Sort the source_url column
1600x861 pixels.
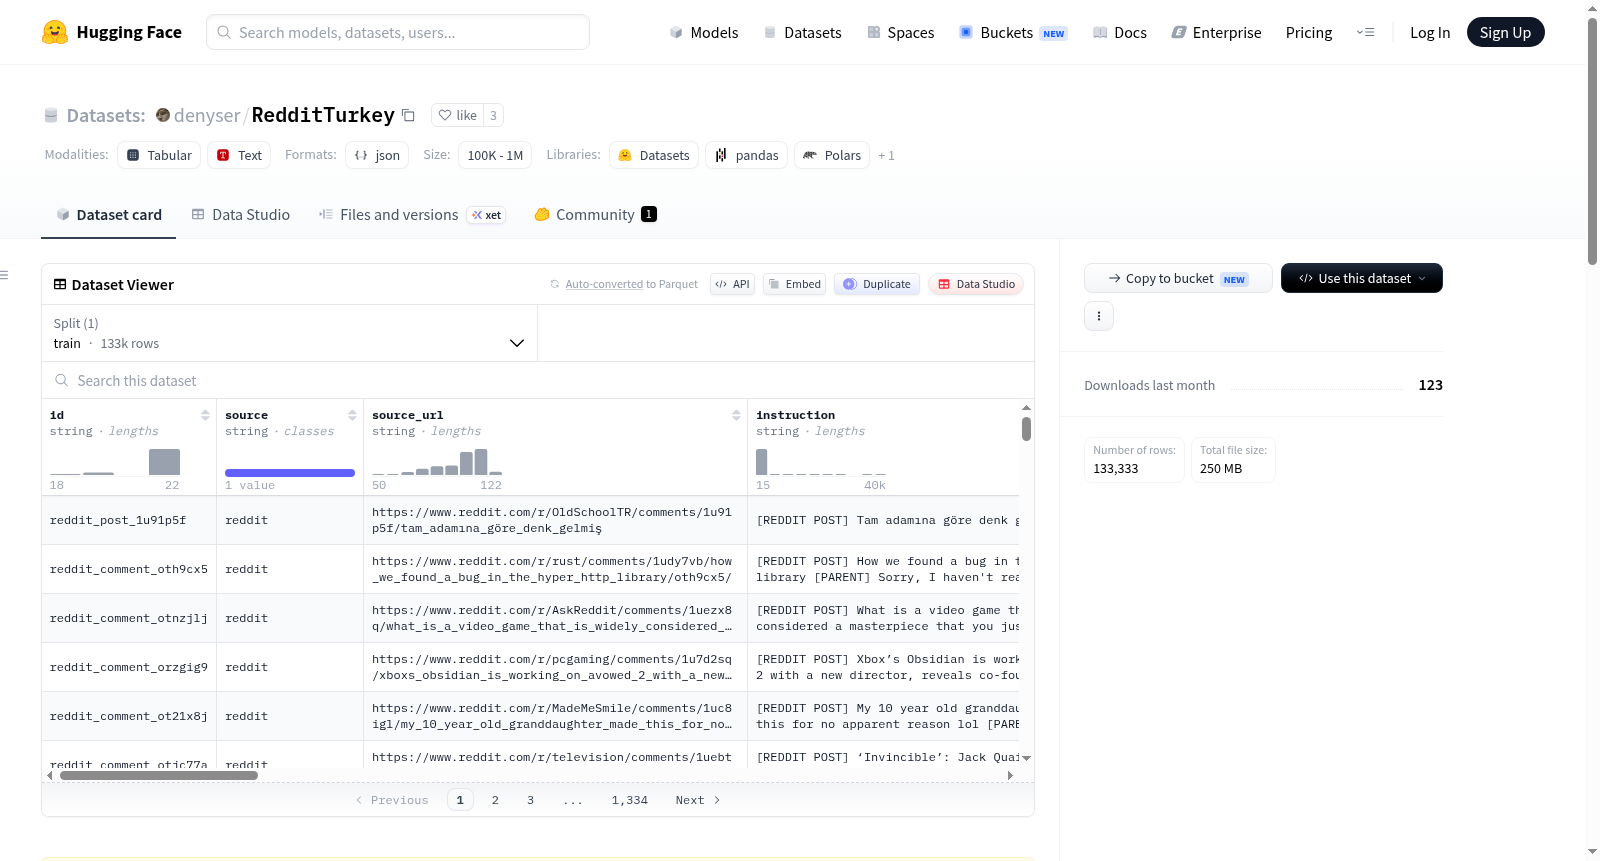[x=736, y=415]
